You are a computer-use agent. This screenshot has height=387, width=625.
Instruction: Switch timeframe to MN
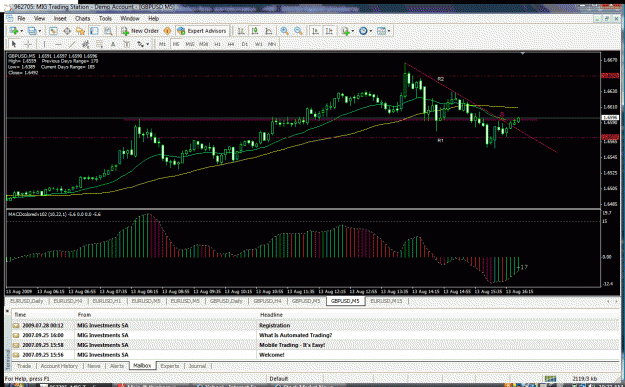(x=272, y=44)
